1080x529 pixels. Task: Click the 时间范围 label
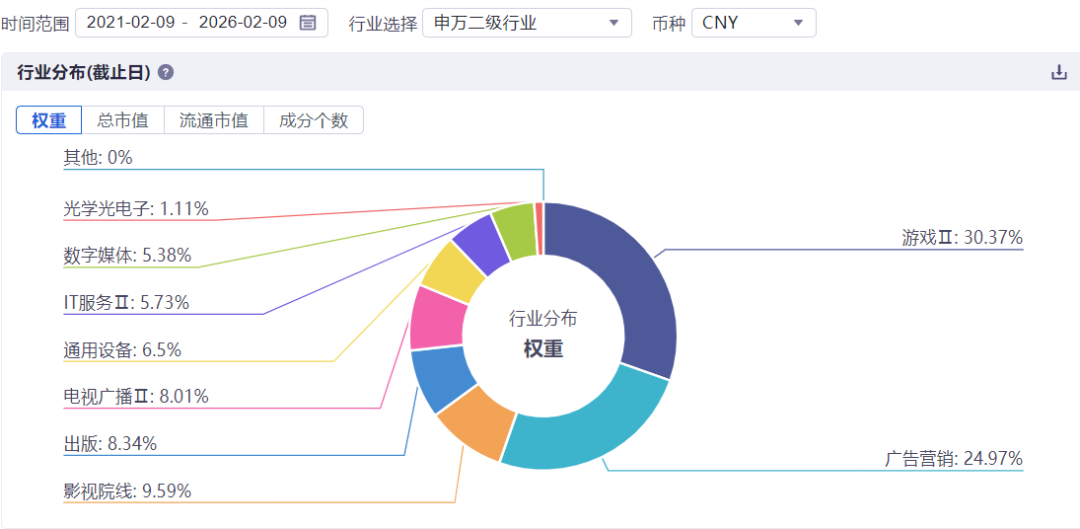click(x=34, y=23)
